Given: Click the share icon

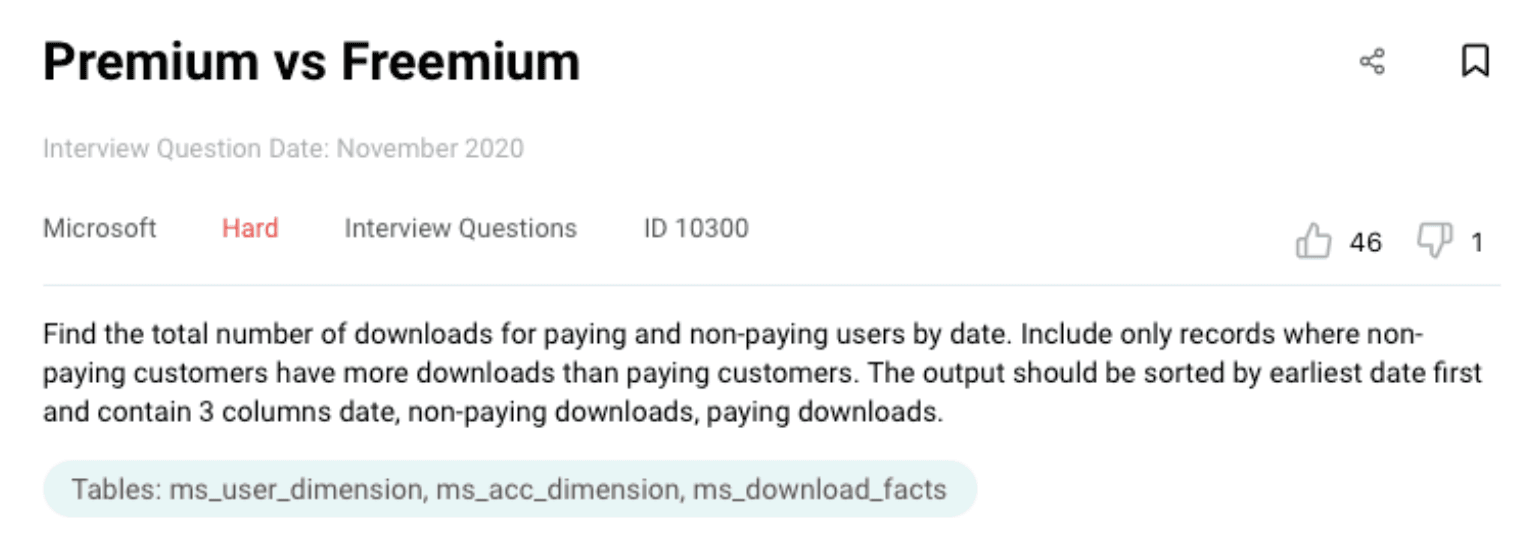Looking at the screenshot, I should (1372, 62).
